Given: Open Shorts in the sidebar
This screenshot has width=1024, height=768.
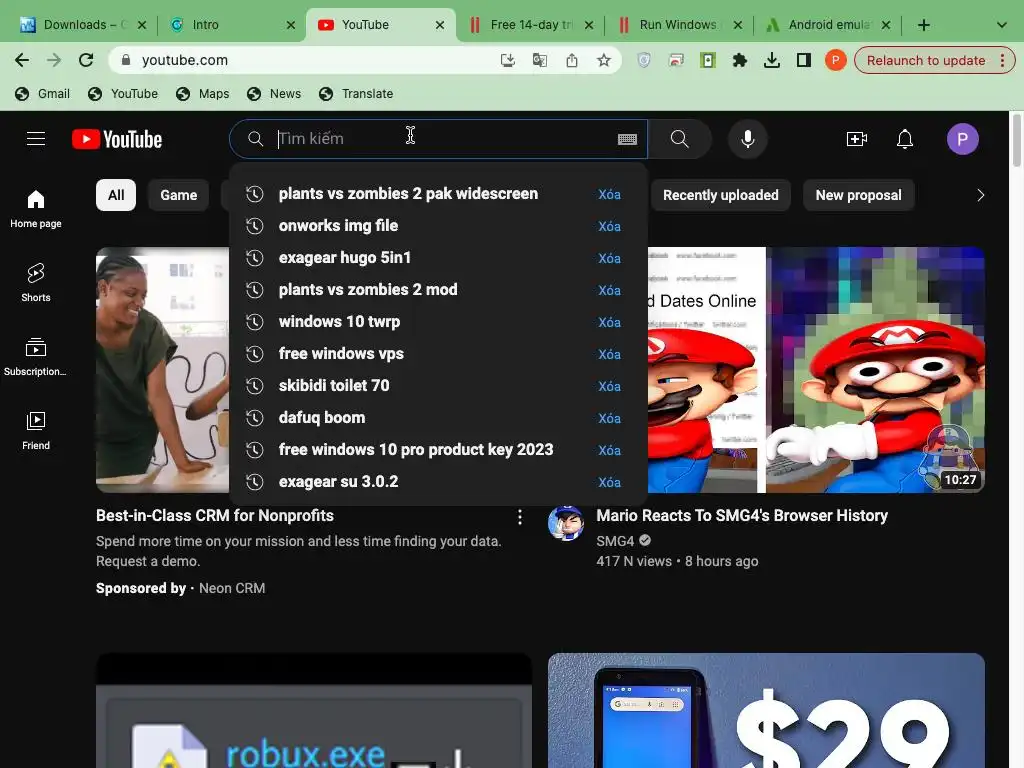Looking at the screenshot, I should pyautogui.click(x=36, y=283).
